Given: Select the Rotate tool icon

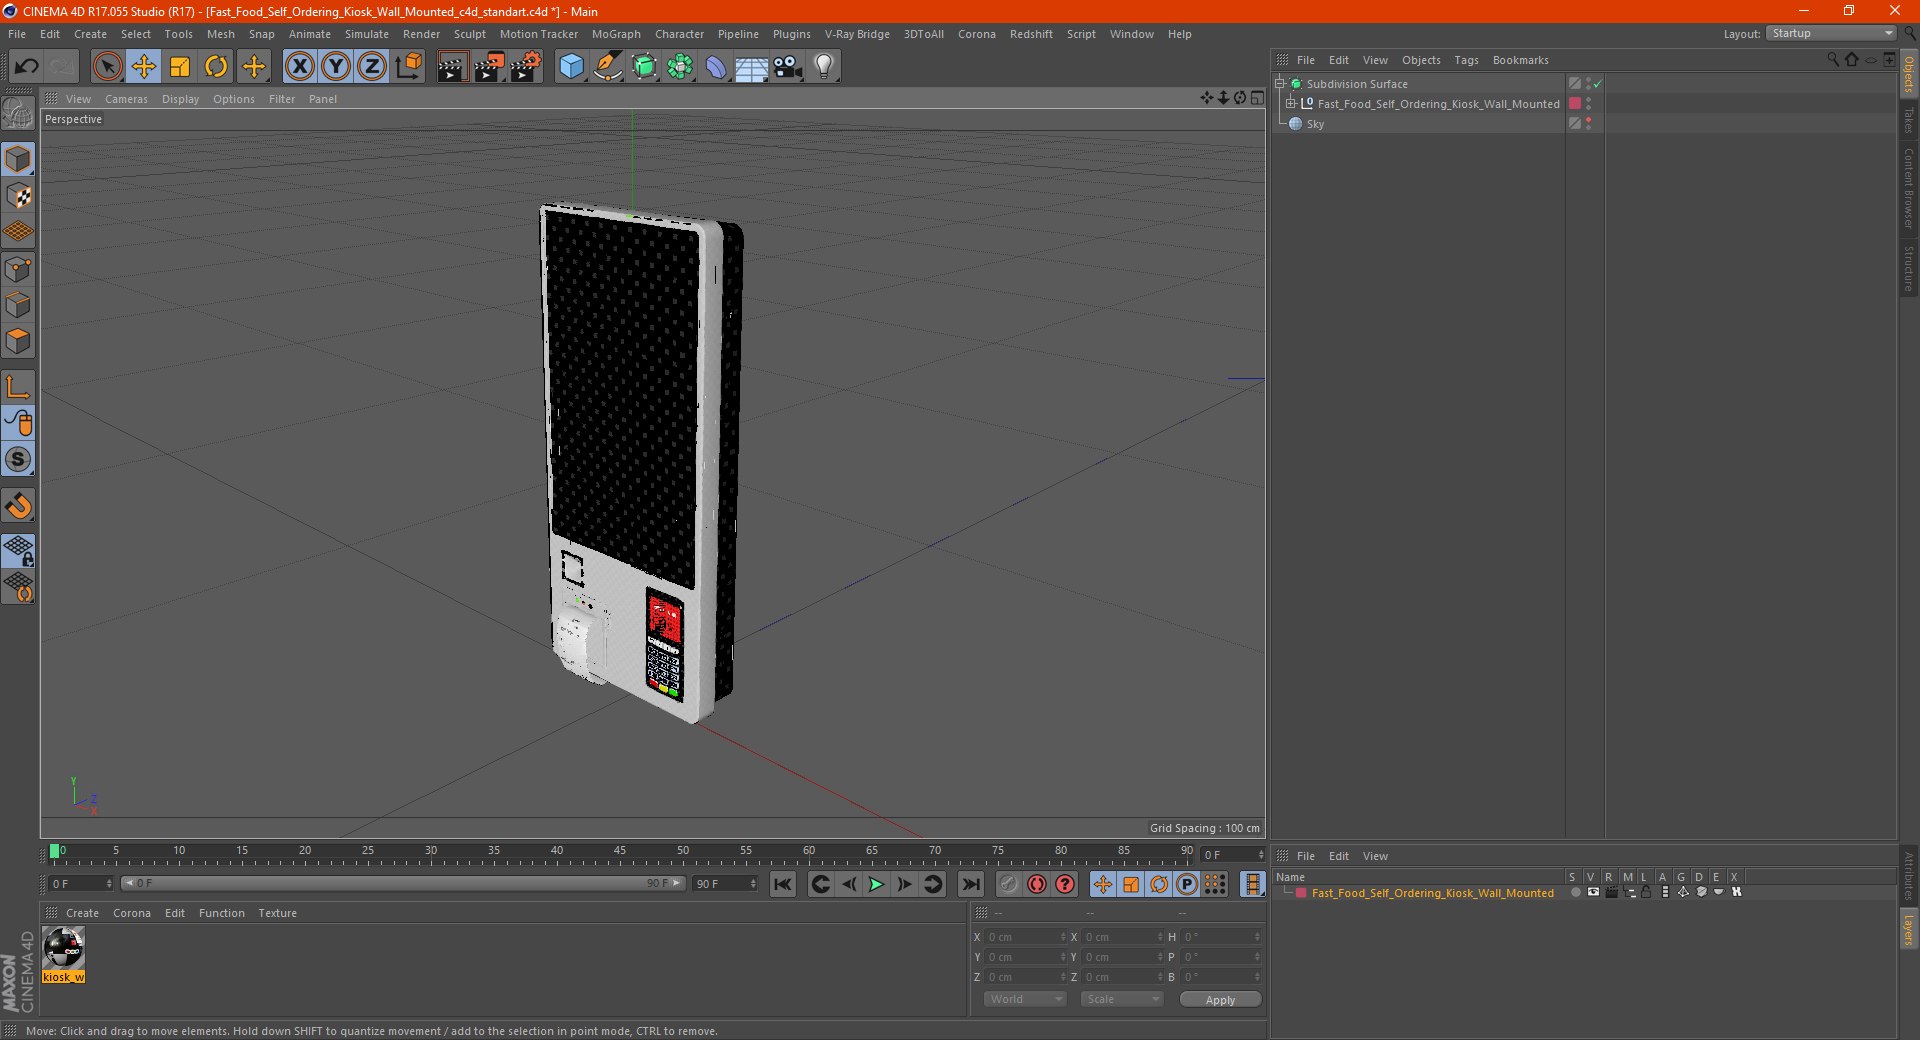Looking at the screenshot, I should (216, 67).
